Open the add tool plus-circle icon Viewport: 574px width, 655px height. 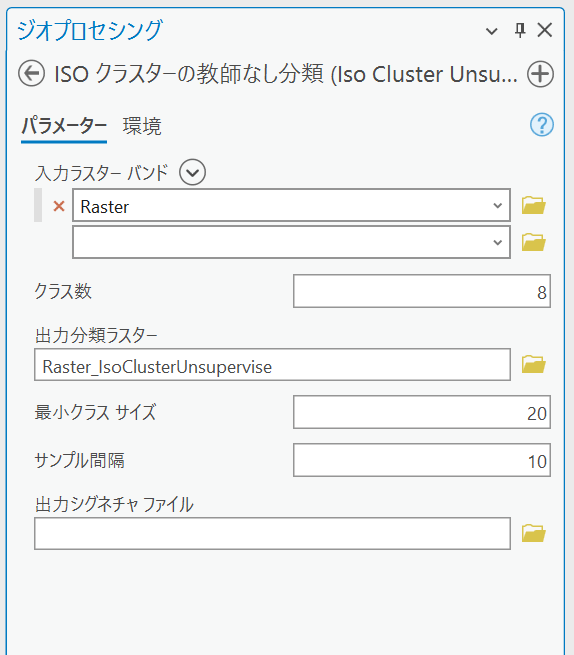tap(540, 74)
